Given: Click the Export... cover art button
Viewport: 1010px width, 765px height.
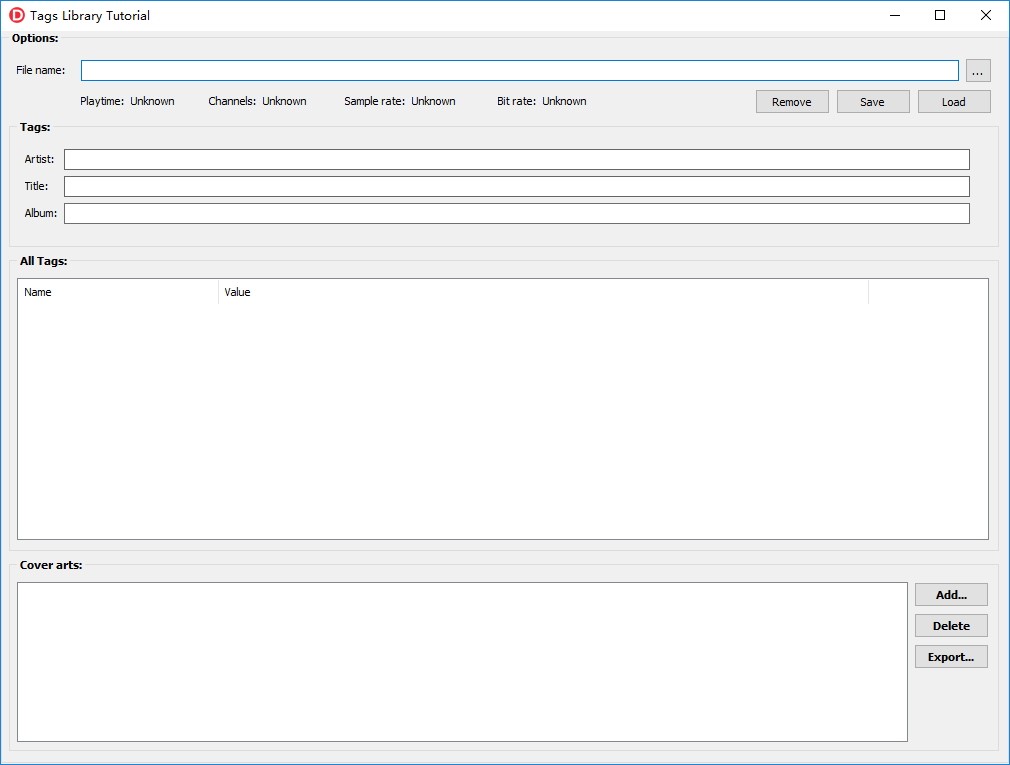Looking at the screenshot, I should click(951, 657).
